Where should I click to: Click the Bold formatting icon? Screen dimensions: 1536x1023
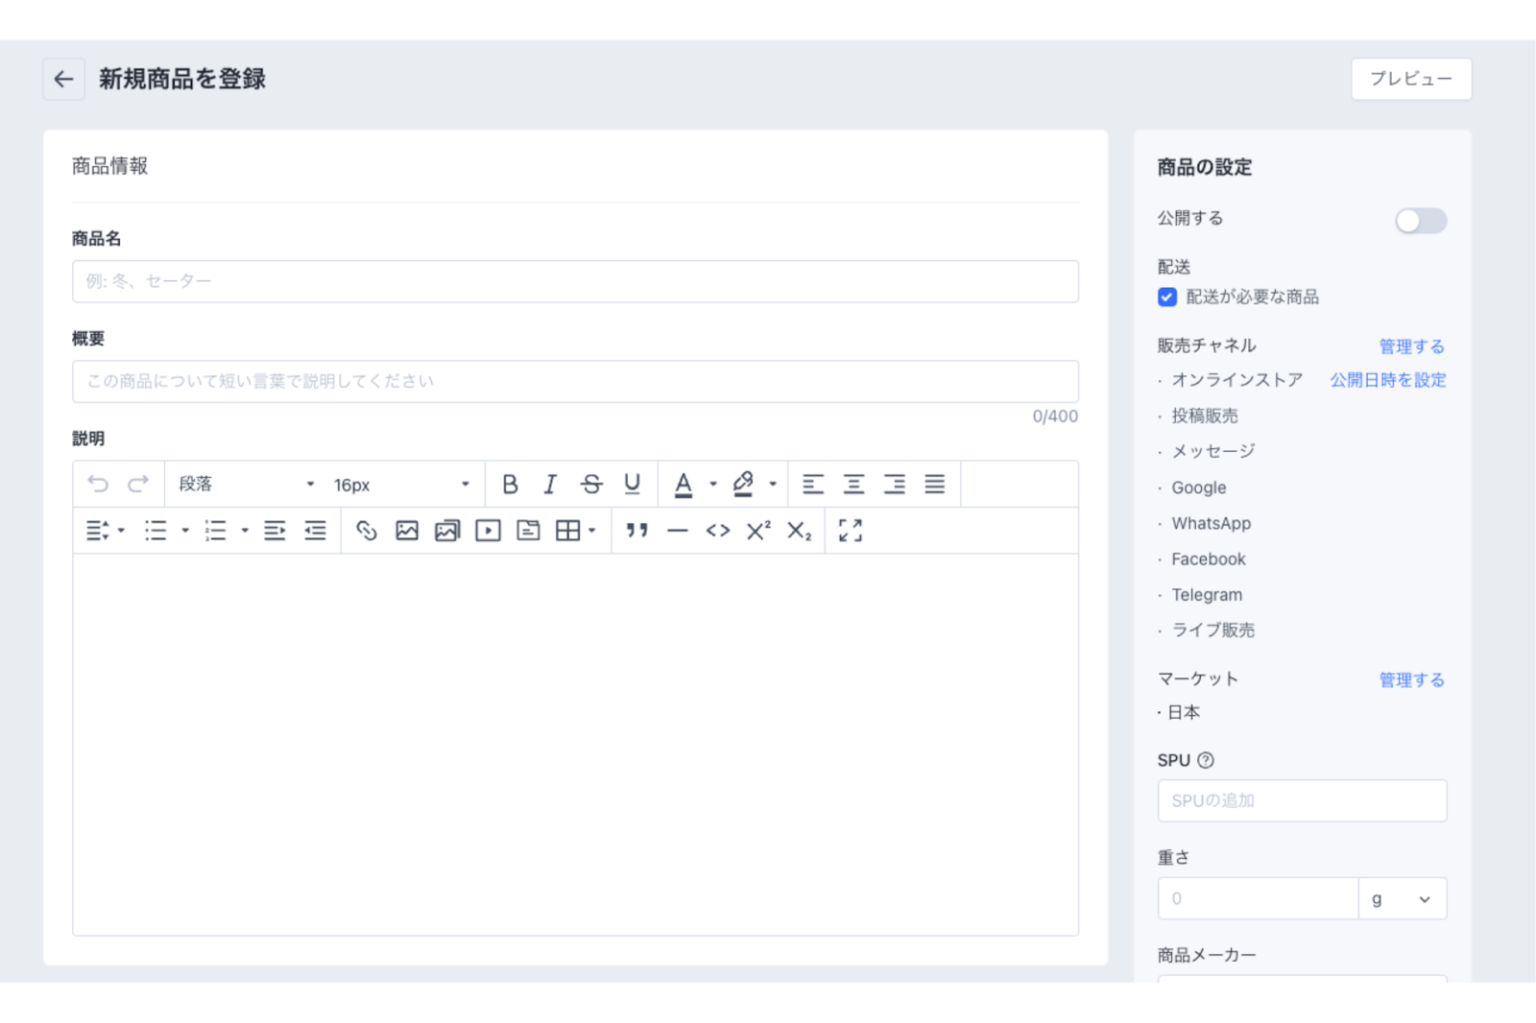click(510, 484)
